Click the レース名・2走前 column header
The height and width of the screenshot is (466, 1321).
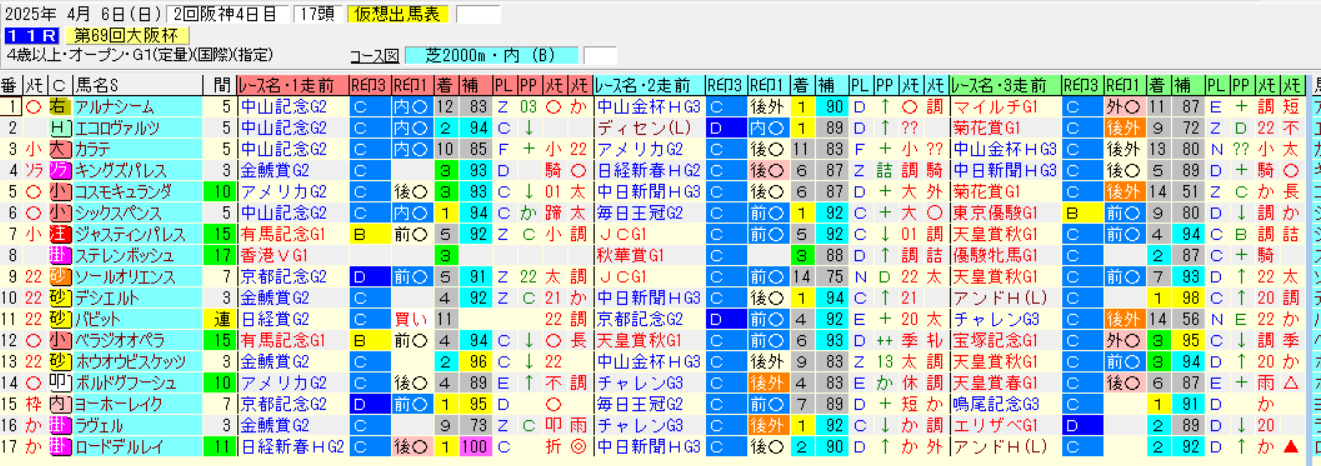click(x=649, y=85)
